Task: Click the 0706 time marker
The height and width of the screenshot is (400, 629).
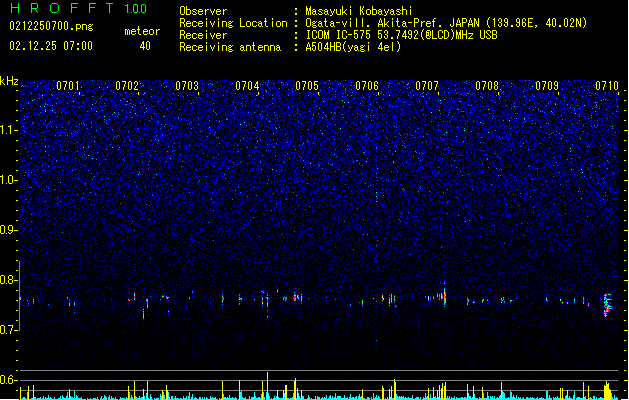Action: click(x=367, y=86)
